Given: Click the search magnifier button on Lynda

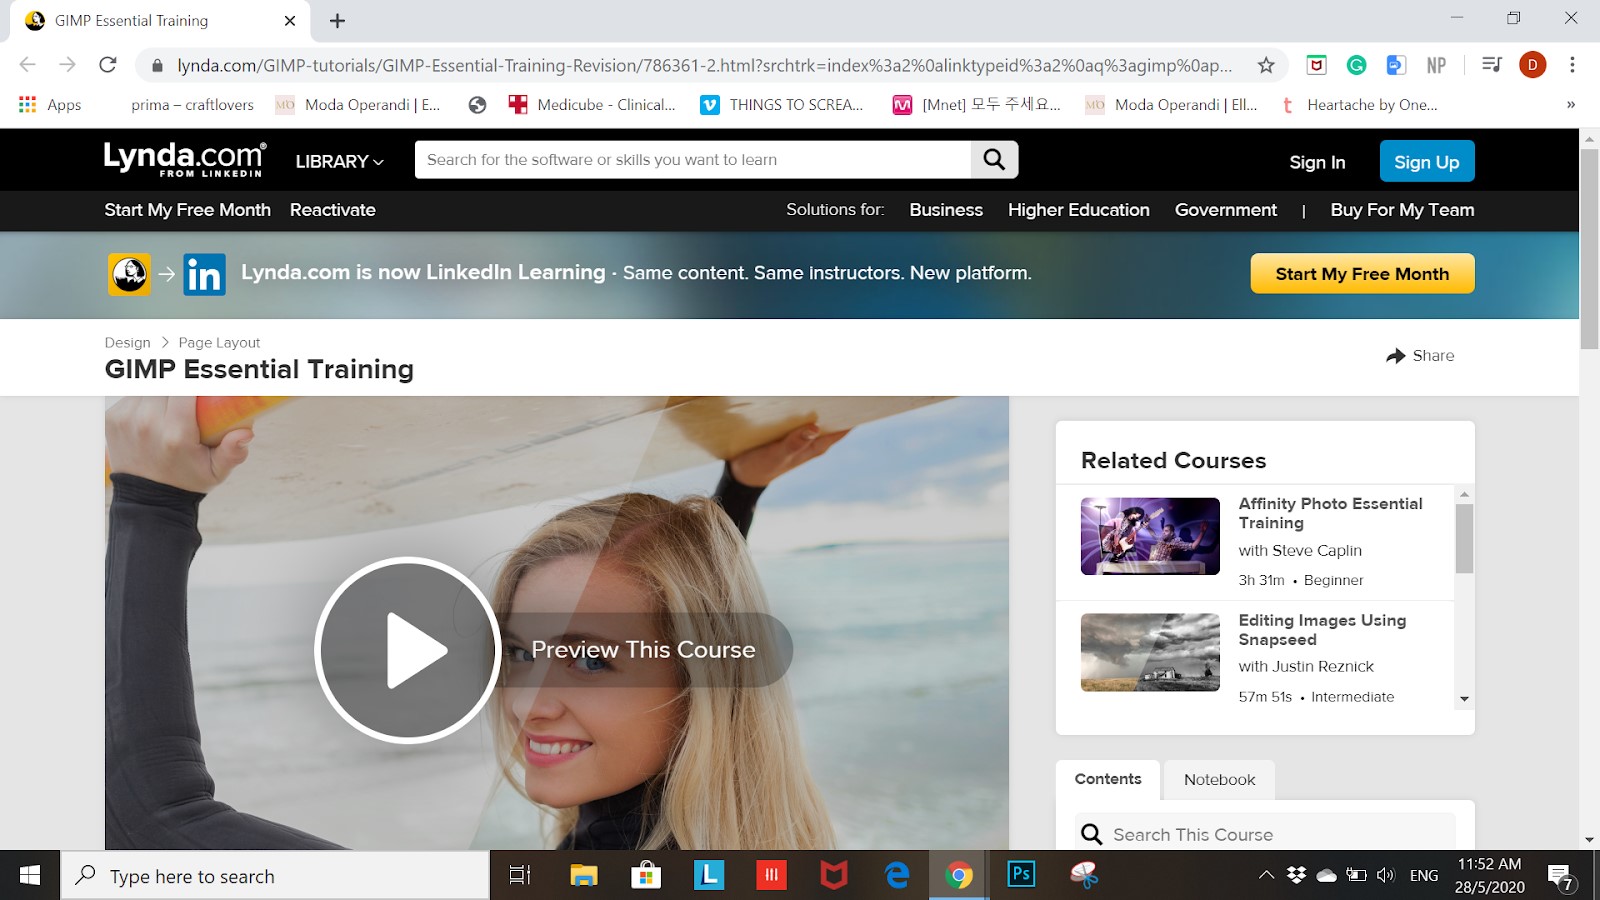Looking at the screenshot, I should click(994, 160).
